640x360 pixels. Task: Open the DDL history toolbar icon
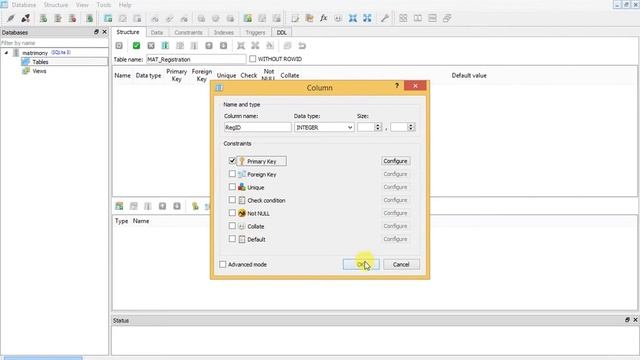click(309, 18)
